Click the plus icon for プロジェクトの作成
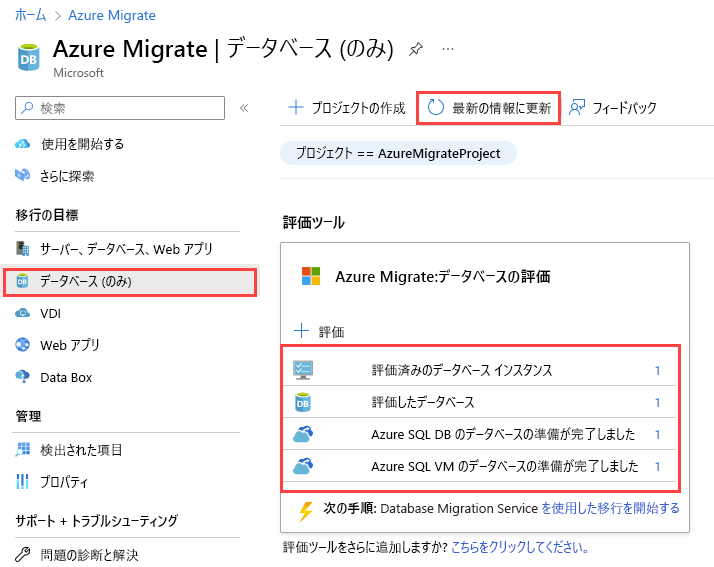714x567 pixels. (x=296, y=107)
